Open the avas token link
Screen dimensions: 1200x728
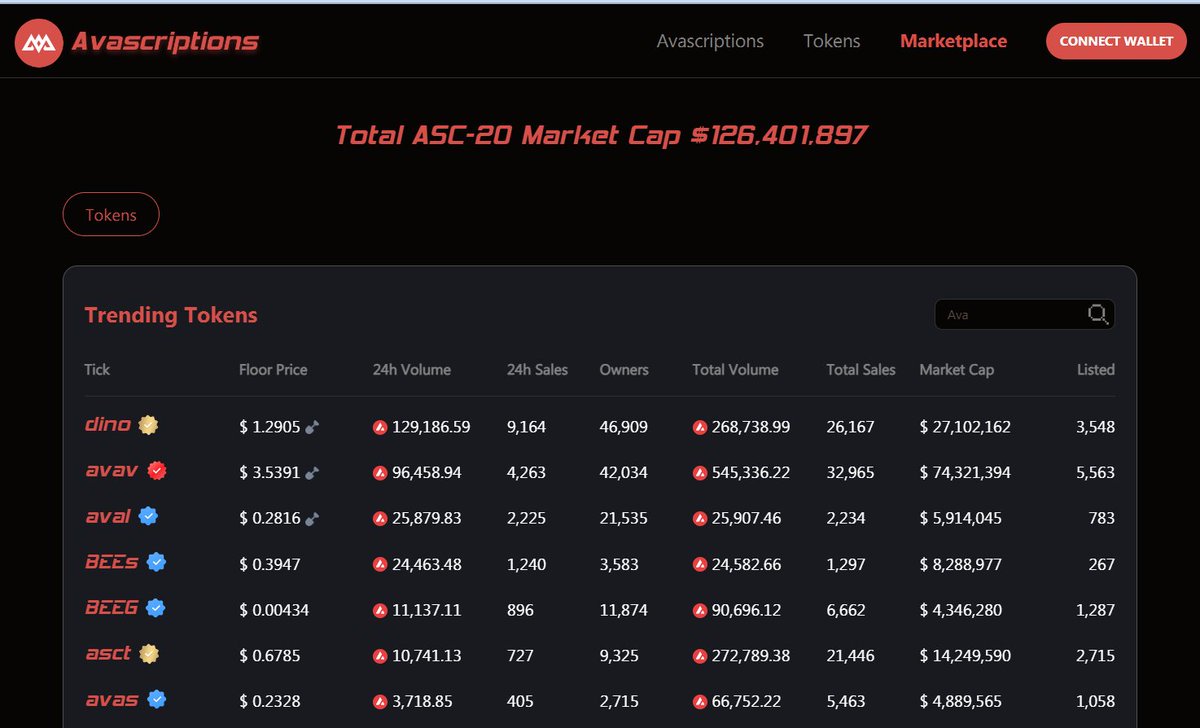coord(112,699)
